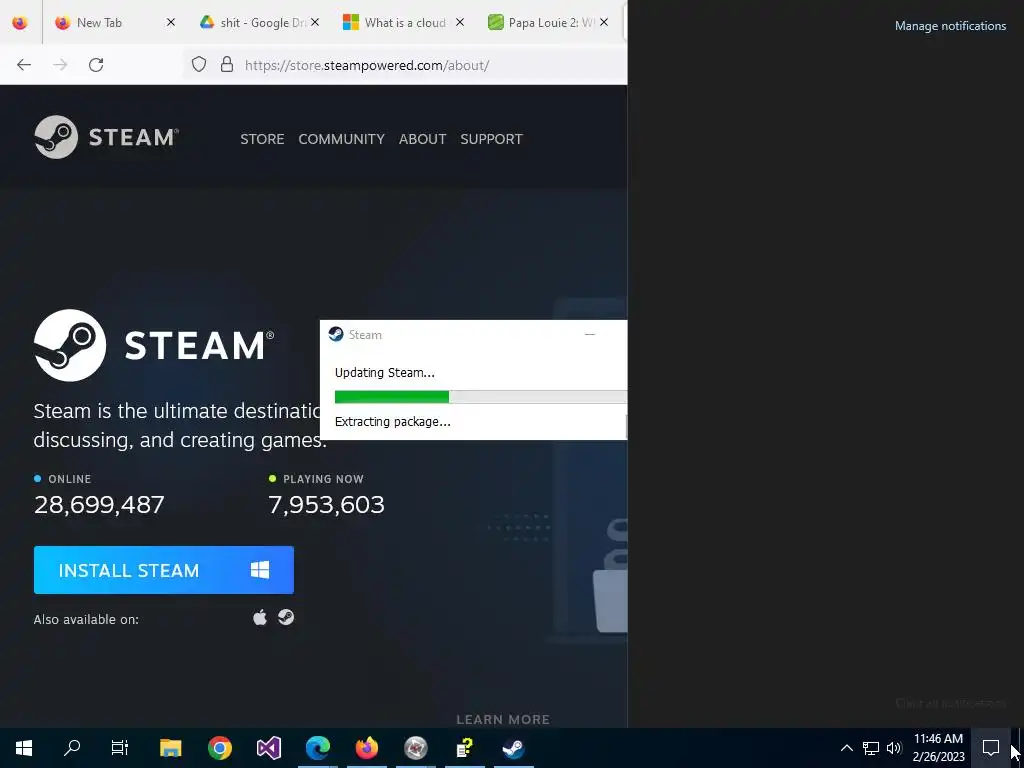Click the playing now count 7,953,603
Viewport: 1024px width, 768px height.
(327, 505)
